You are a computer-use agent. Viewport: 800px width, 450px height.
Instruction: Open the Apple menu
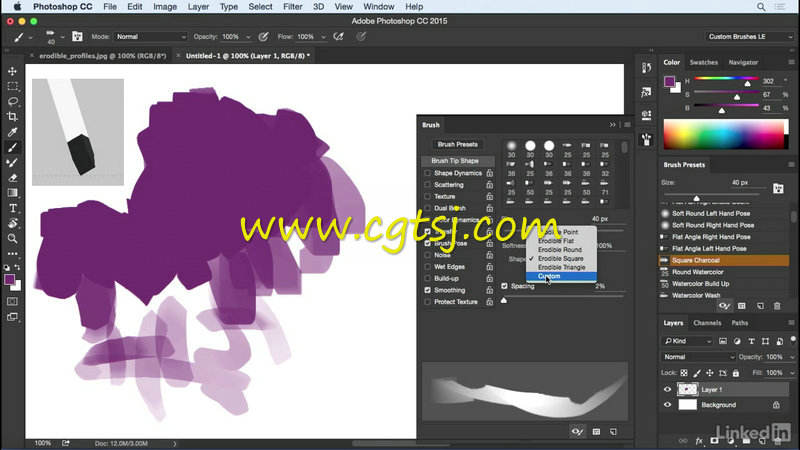pos(17,7)
